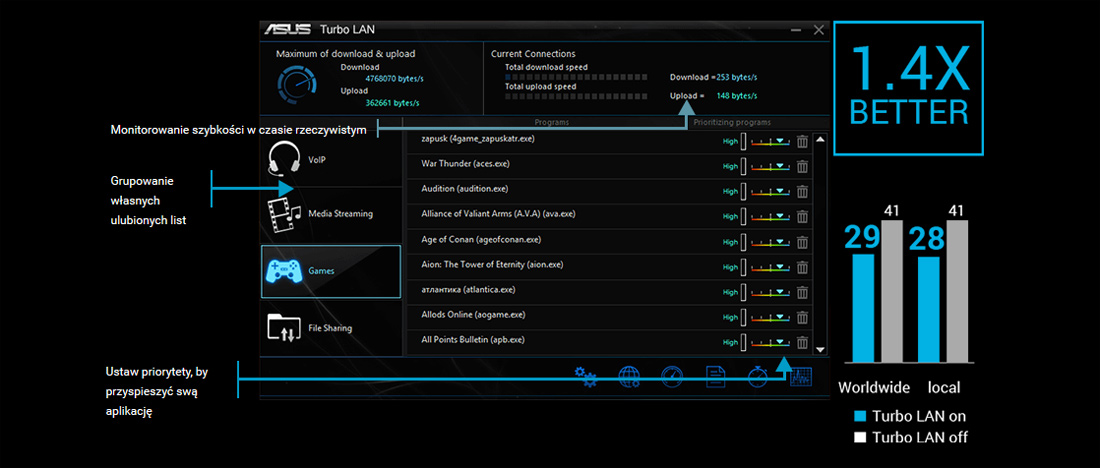Click the traffic graph monitor icon
1100x468 pixels.
[x=800, y=377]
